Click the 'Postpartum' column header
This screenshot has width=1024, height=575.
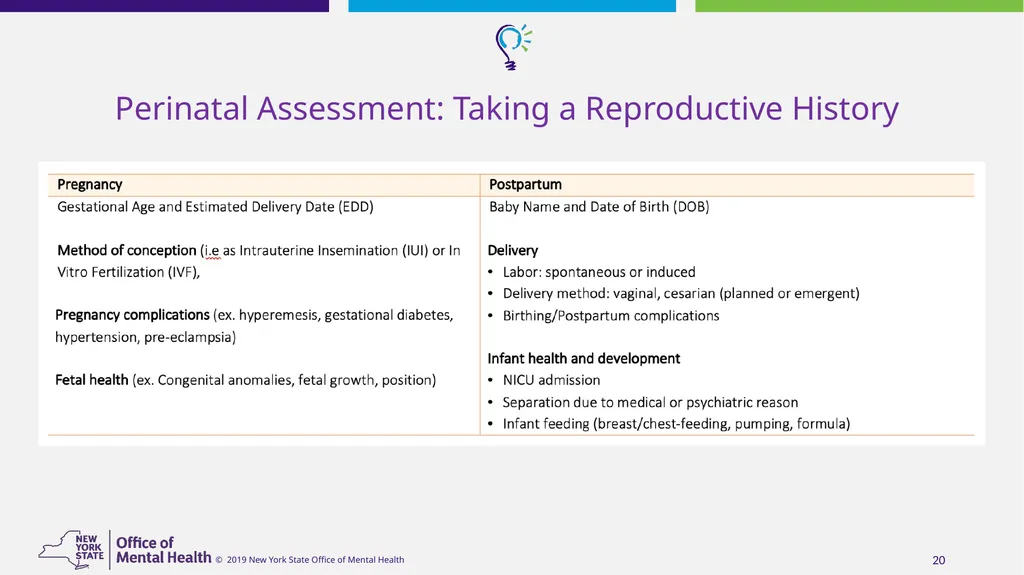click(525, 184)
